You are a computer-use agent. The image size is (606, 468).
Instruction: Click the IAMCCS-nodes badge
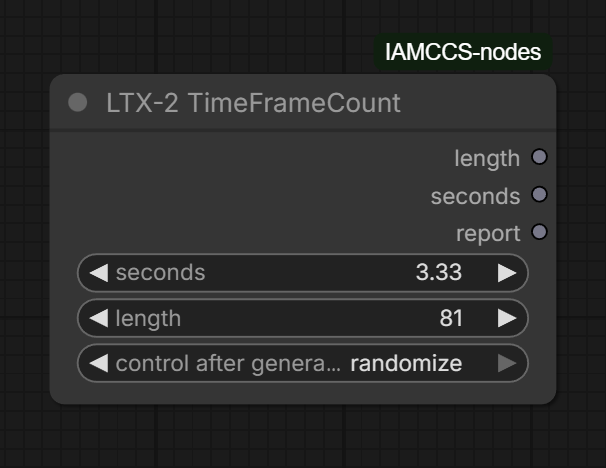click(x=463, y=51)
